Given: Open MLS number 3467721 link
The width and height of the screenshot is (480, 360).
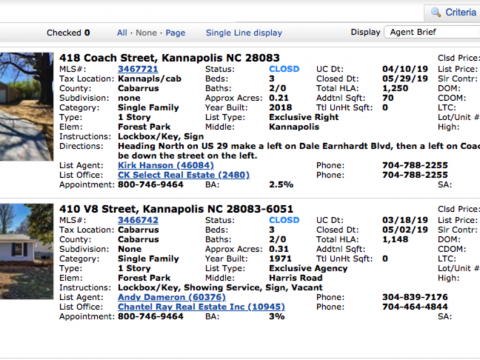Looking at the screenshot, I should pyautogui.click(x=138, y=69).
